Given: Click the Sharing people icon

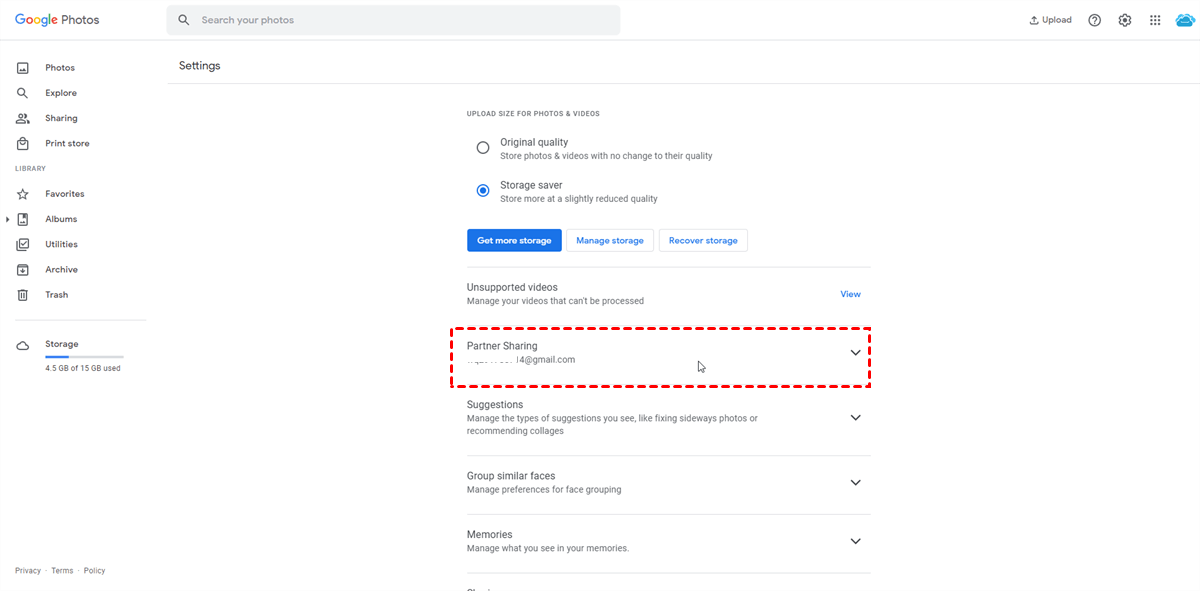Looking at the screenshot, I should click(x=23, y=118).
